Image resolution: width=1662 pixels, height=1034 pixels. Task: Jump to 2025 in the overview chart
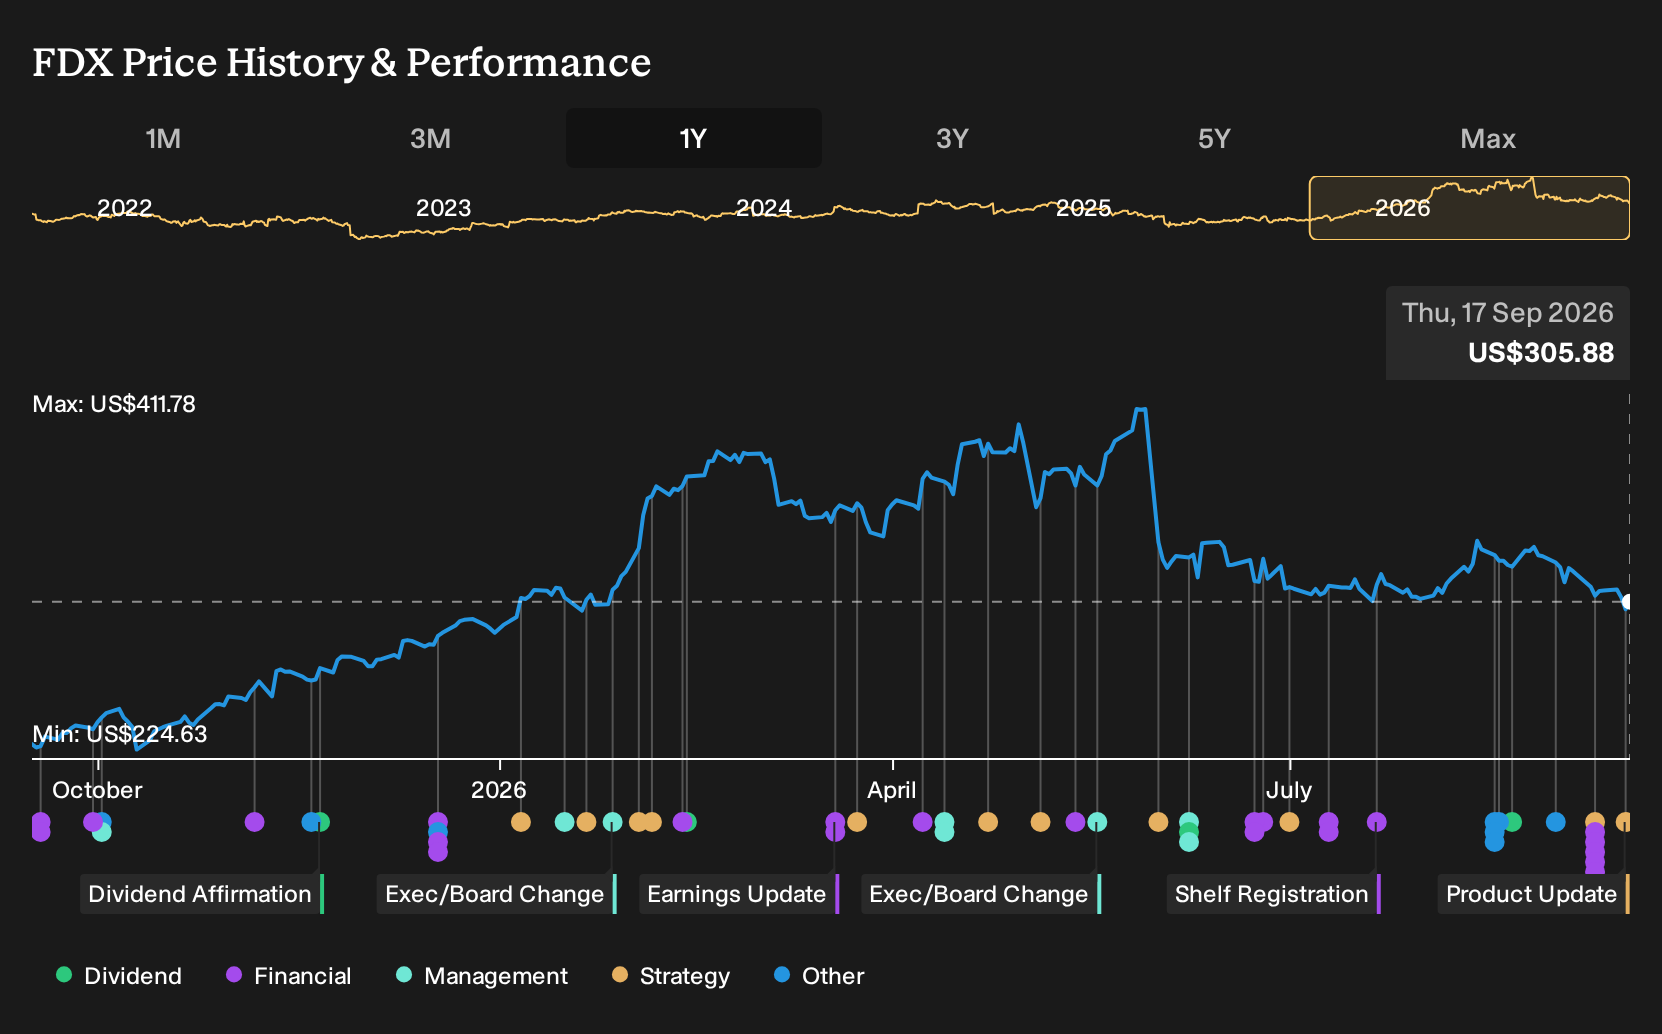1084,208
